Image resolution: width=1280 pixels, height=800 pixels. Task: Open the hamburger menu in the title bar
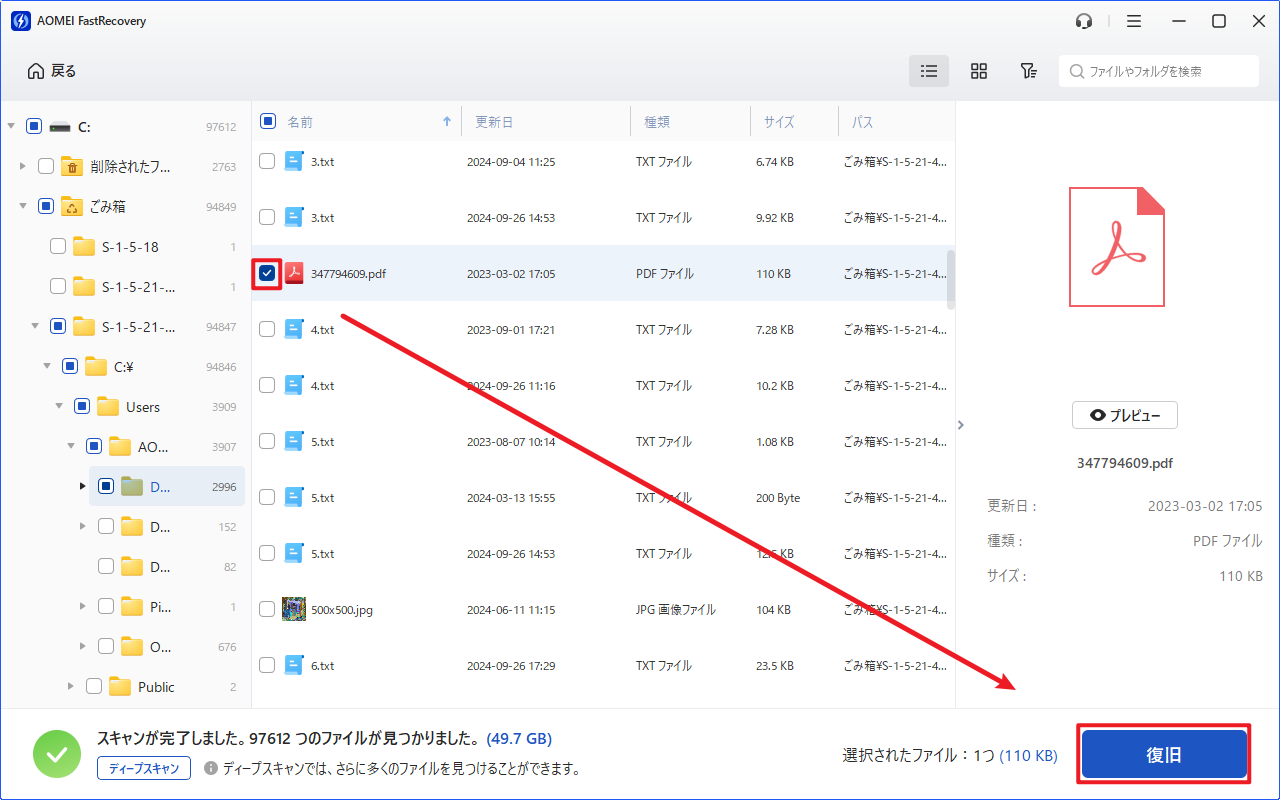(x=1134, y=21)
